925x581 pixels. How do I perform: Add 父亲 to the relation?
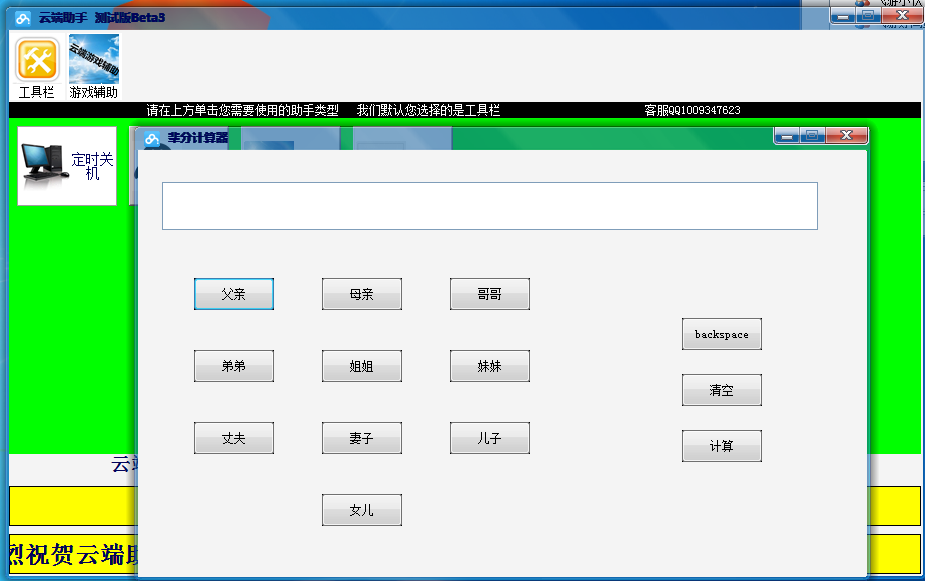(x=234, y=294)
